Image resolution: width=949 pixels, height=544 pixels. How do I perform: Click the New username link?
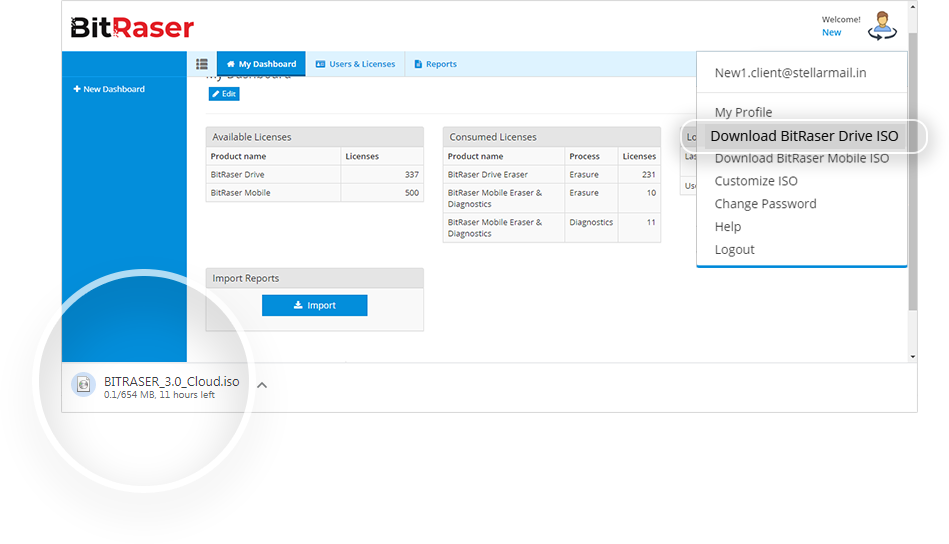point(831,33)
